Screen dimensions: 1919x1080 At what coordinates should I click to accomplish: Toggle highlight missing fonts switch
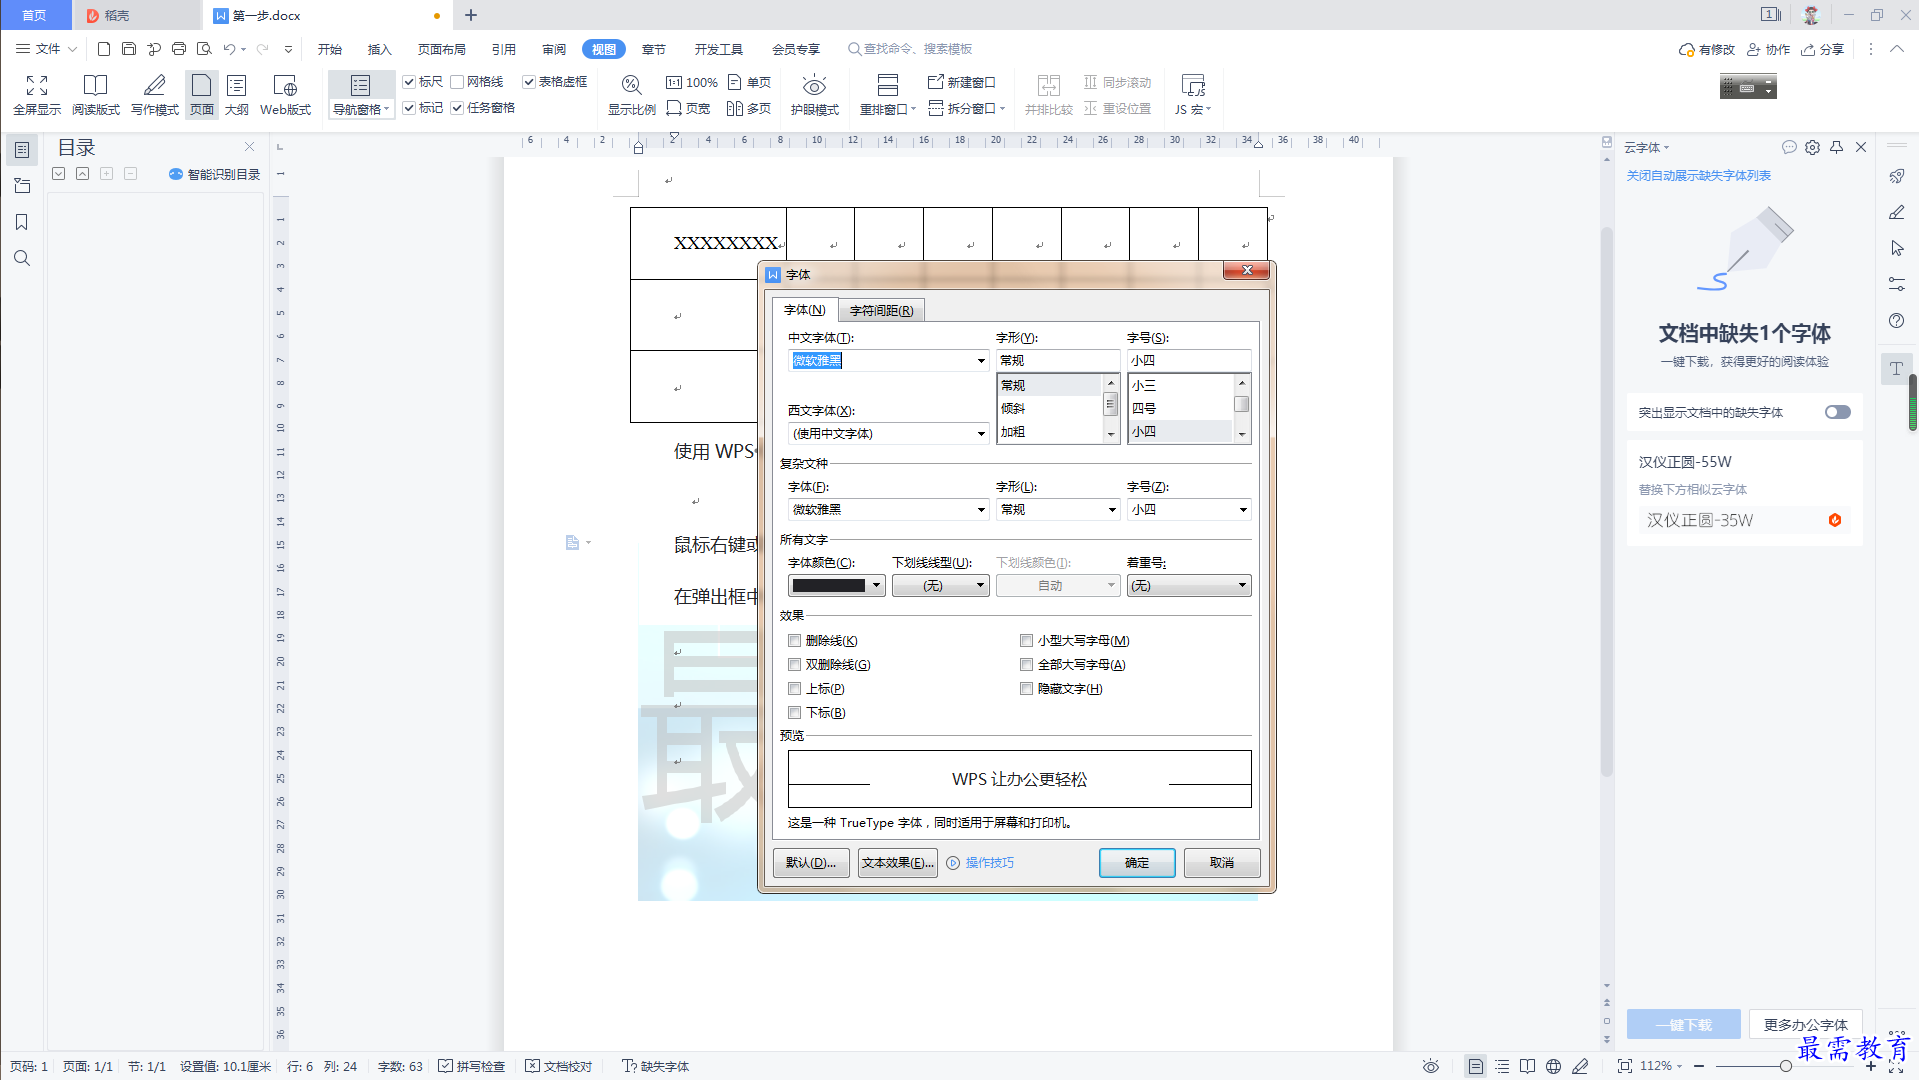[1837, 412]
